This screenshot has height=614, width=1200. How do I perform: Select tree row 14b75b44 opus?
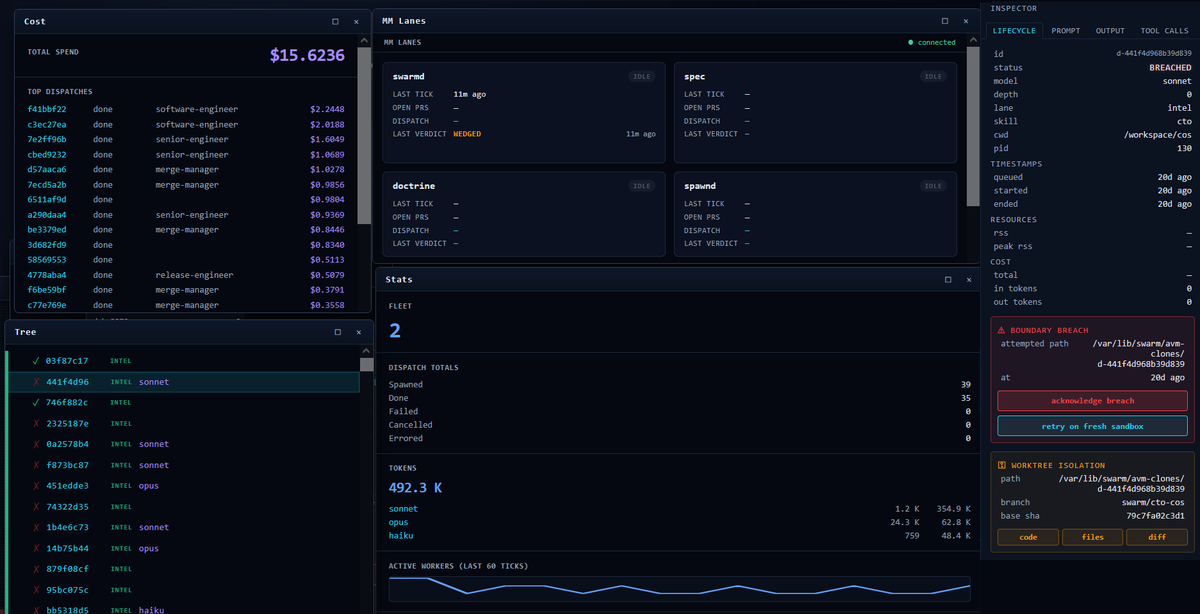[x=183, y=548]
